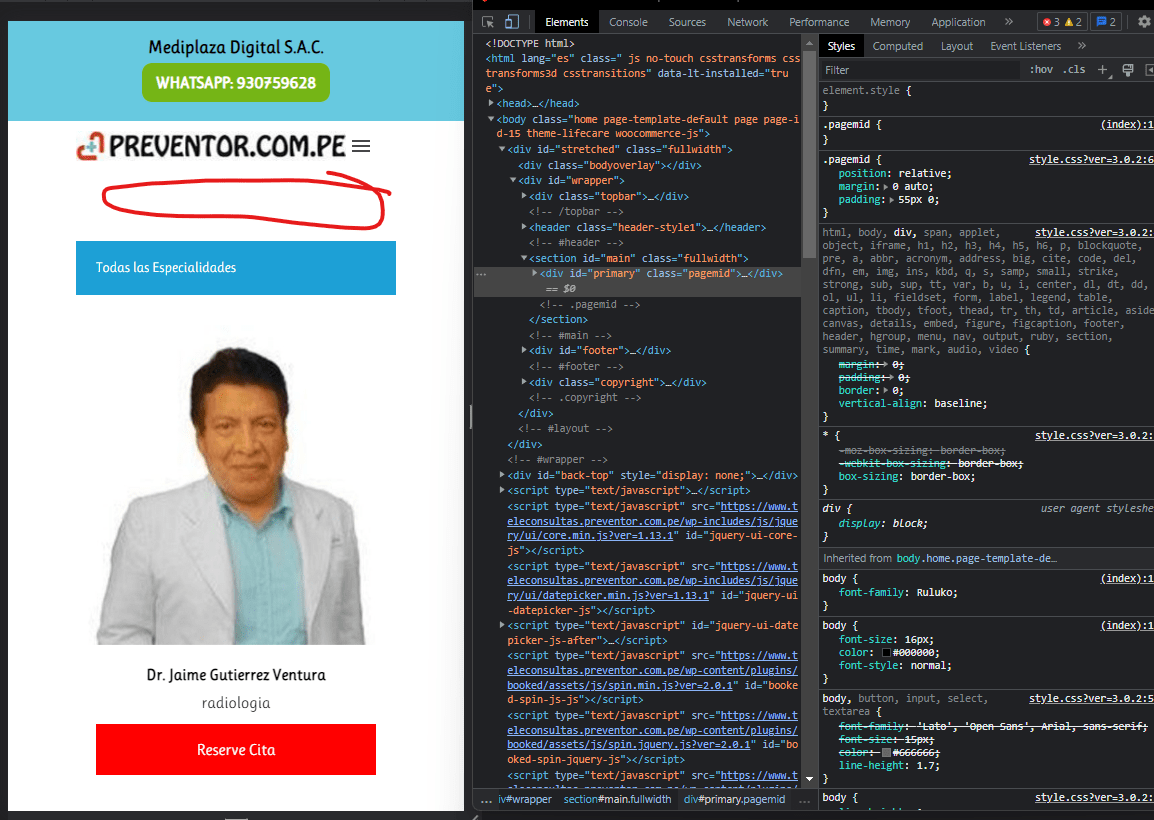The height and width of the screenshot is (820, 1154).
Task: Switch to the Elements tab
Action: point(567,22)
